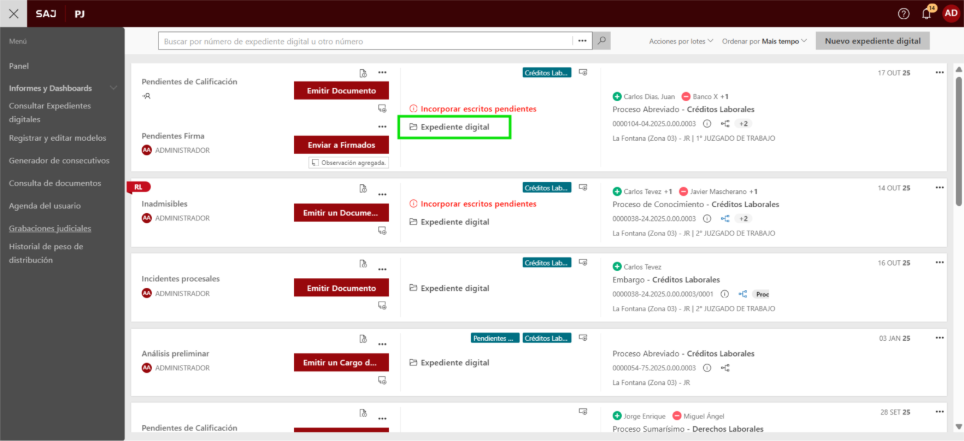964x441 pixels.
Task: Click the related-processes icon in the Embargo row
Action: click(742, 294)
